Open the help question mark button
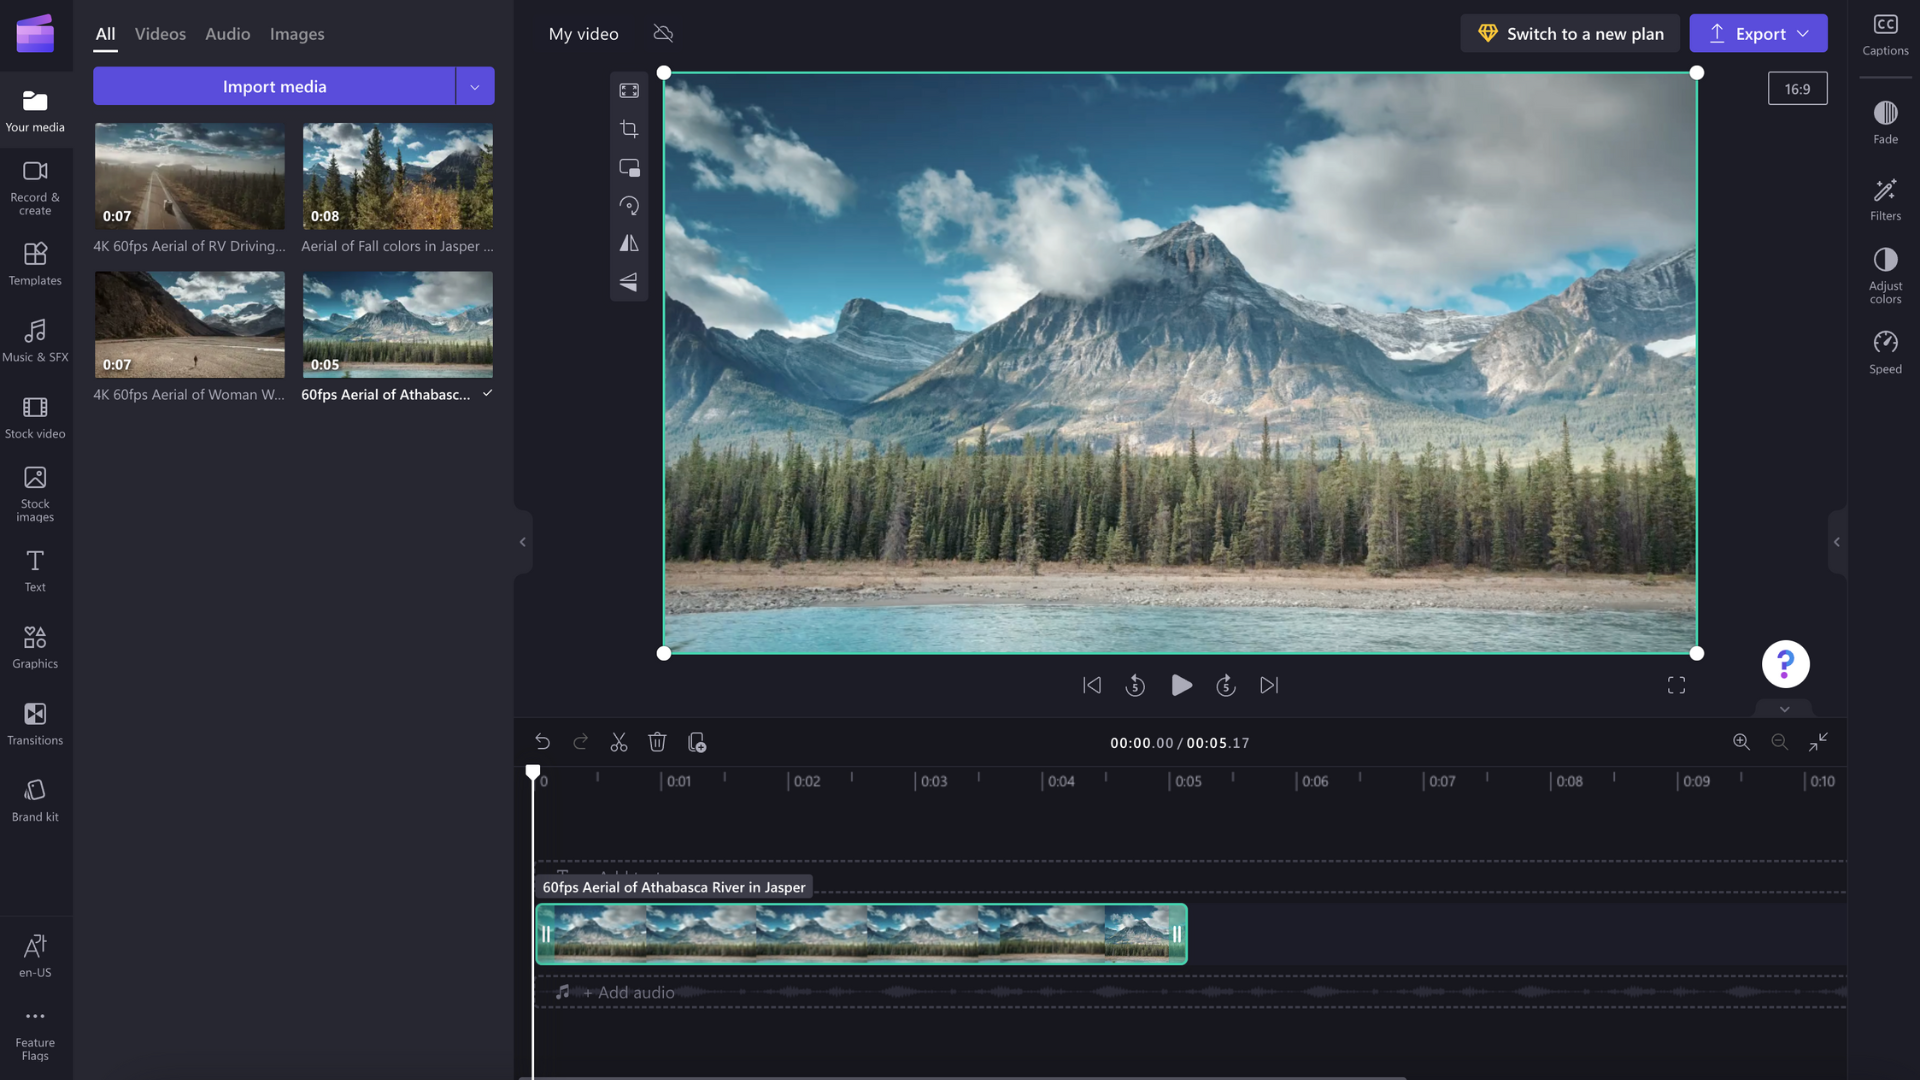This screenshot has height=1080, width=1920. click(x=1785, y=664)
